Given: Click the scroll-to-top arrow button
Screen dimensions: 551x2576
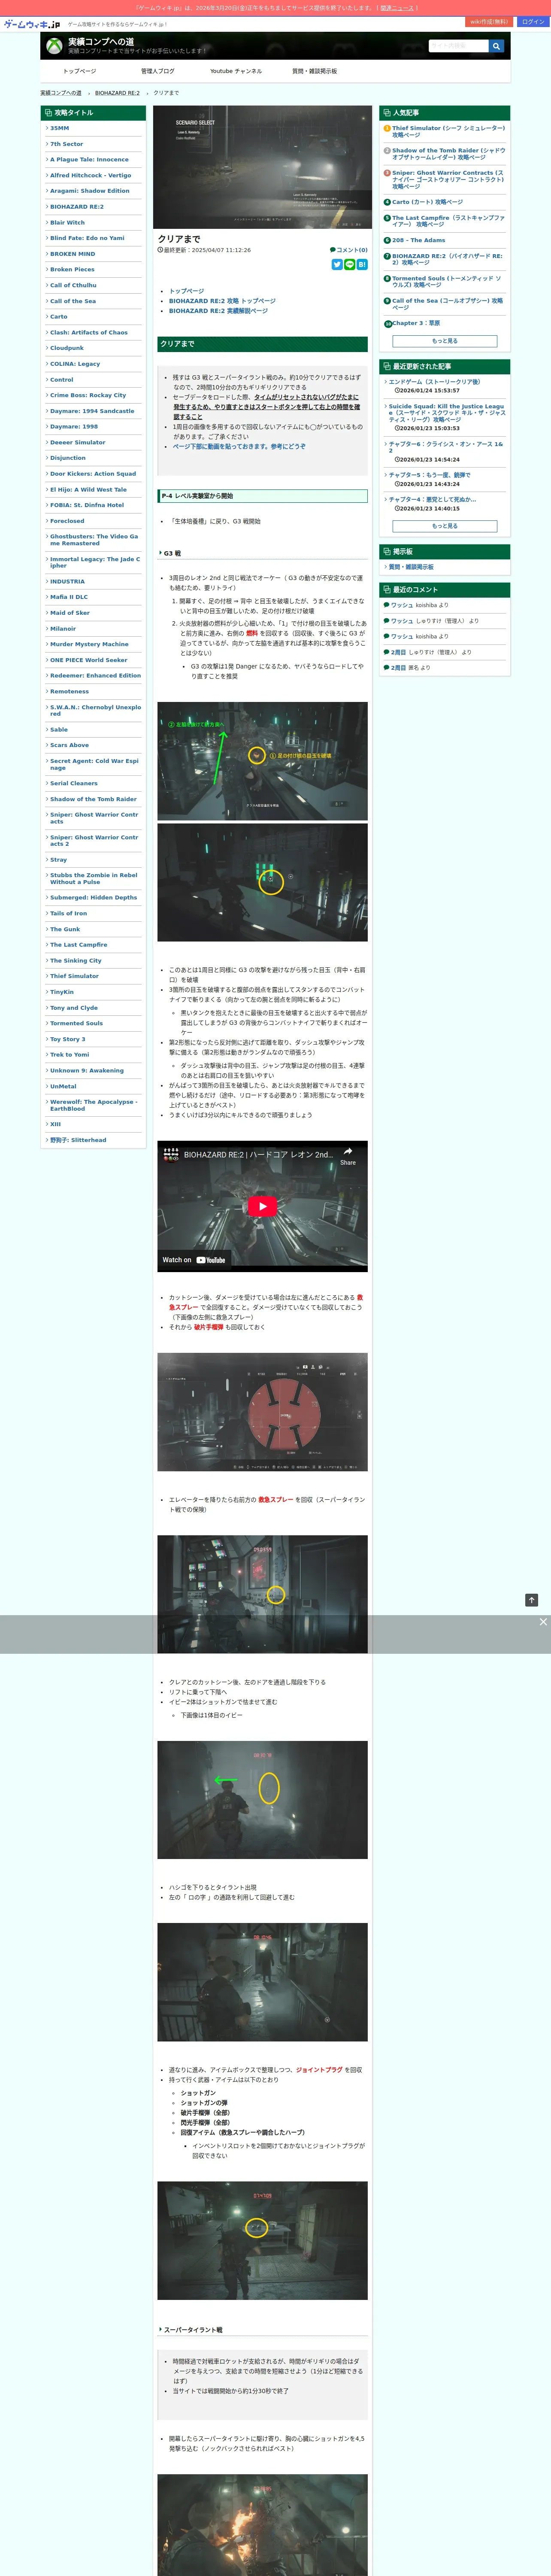Looking at the screenshot, I should (532, 1600).
